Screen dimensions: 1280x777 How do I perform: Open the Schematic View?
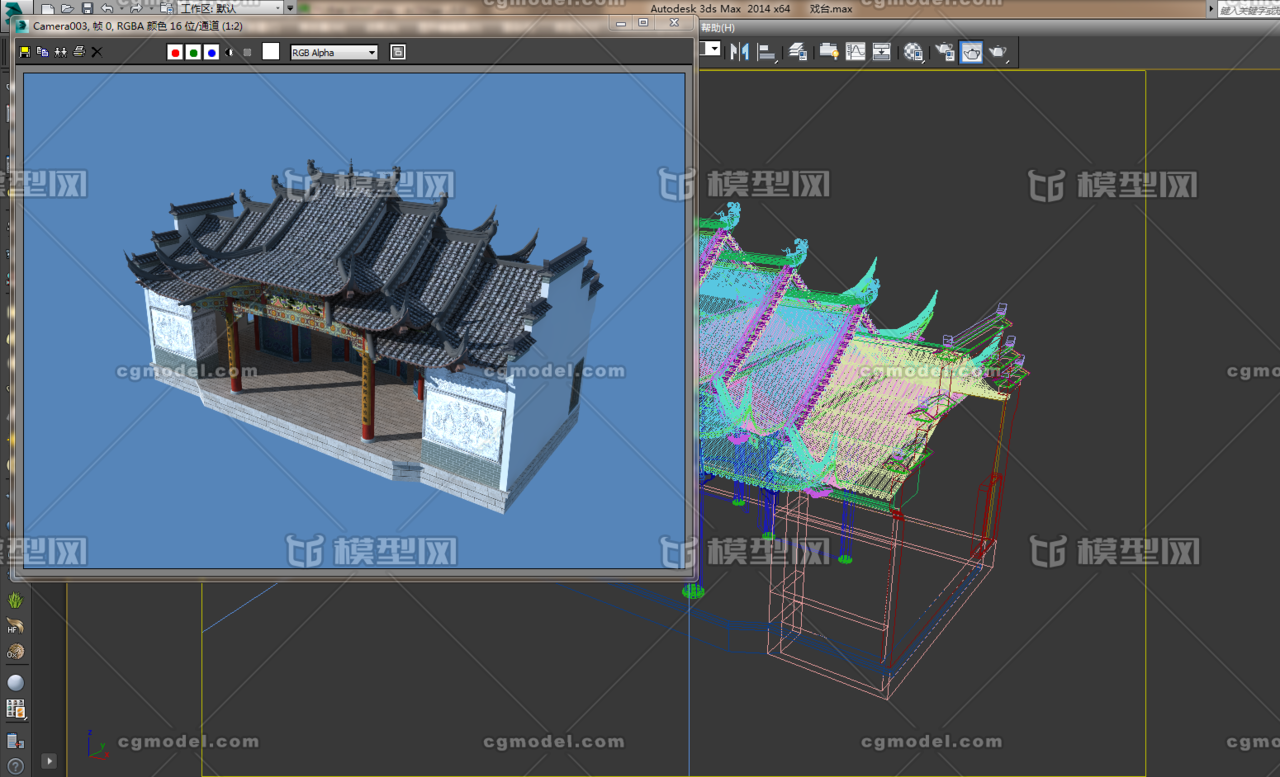[x=881, y=52]
